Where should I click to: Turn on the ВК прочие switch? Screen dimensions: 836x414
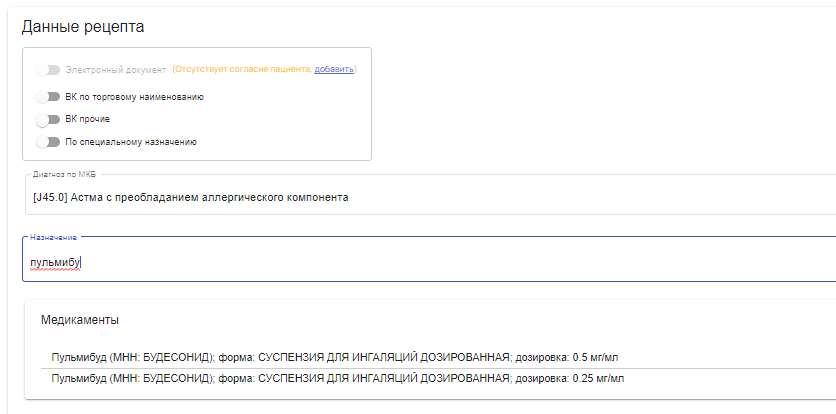tap(48, 120)
